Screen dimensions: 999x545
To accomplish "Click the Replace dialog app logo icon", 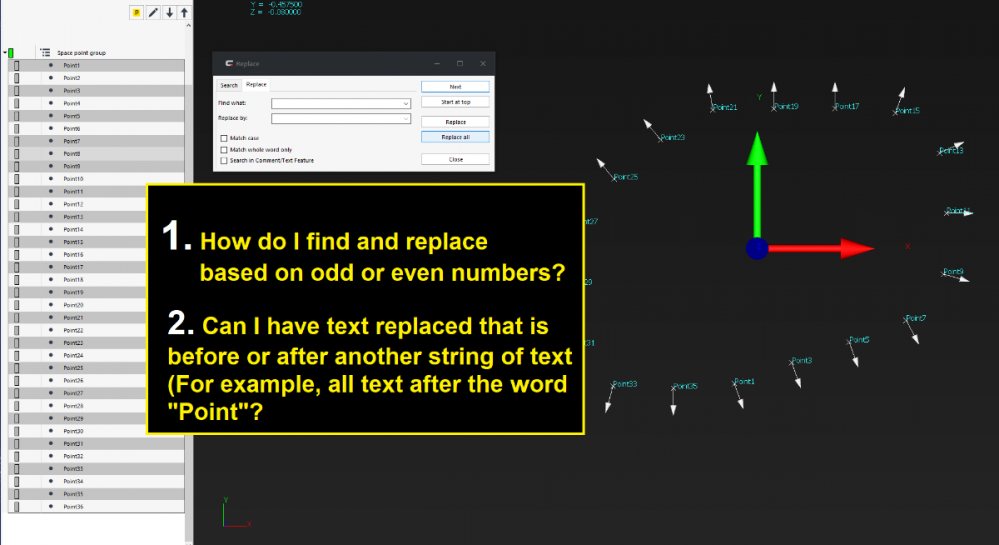I will 229,63.
